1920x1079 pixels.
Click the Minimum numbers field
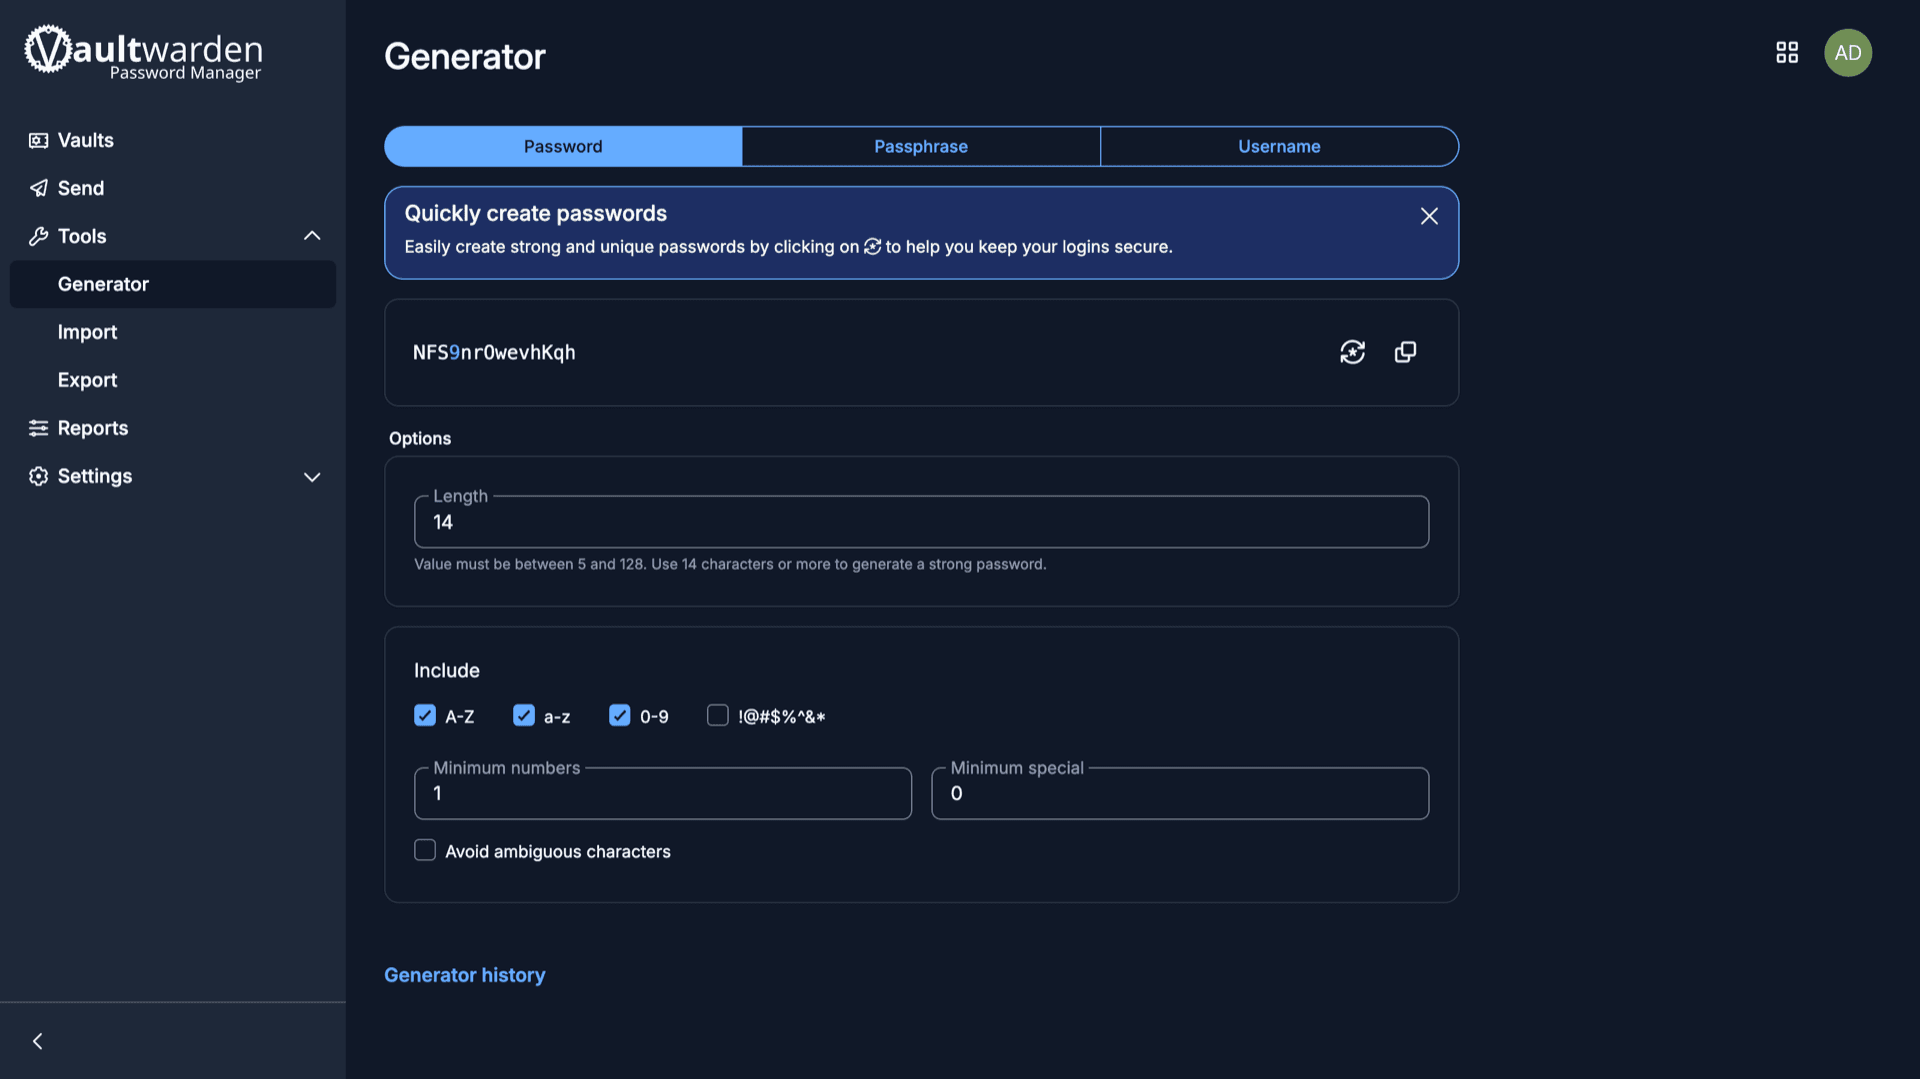point(663,793)
